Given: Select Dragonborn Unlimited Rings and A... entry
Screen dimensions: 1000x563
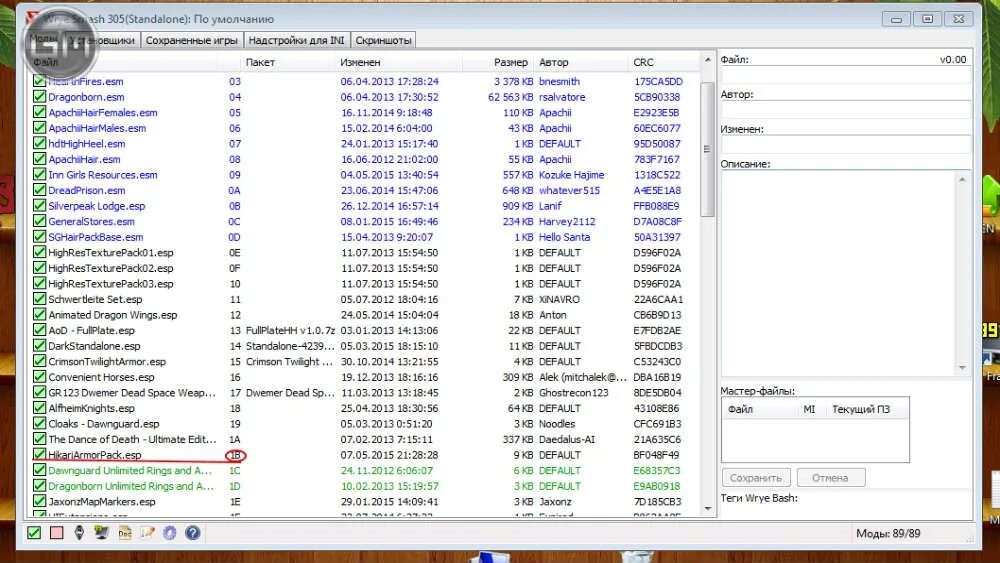Looking at the screenshot, I should point(131,486).
